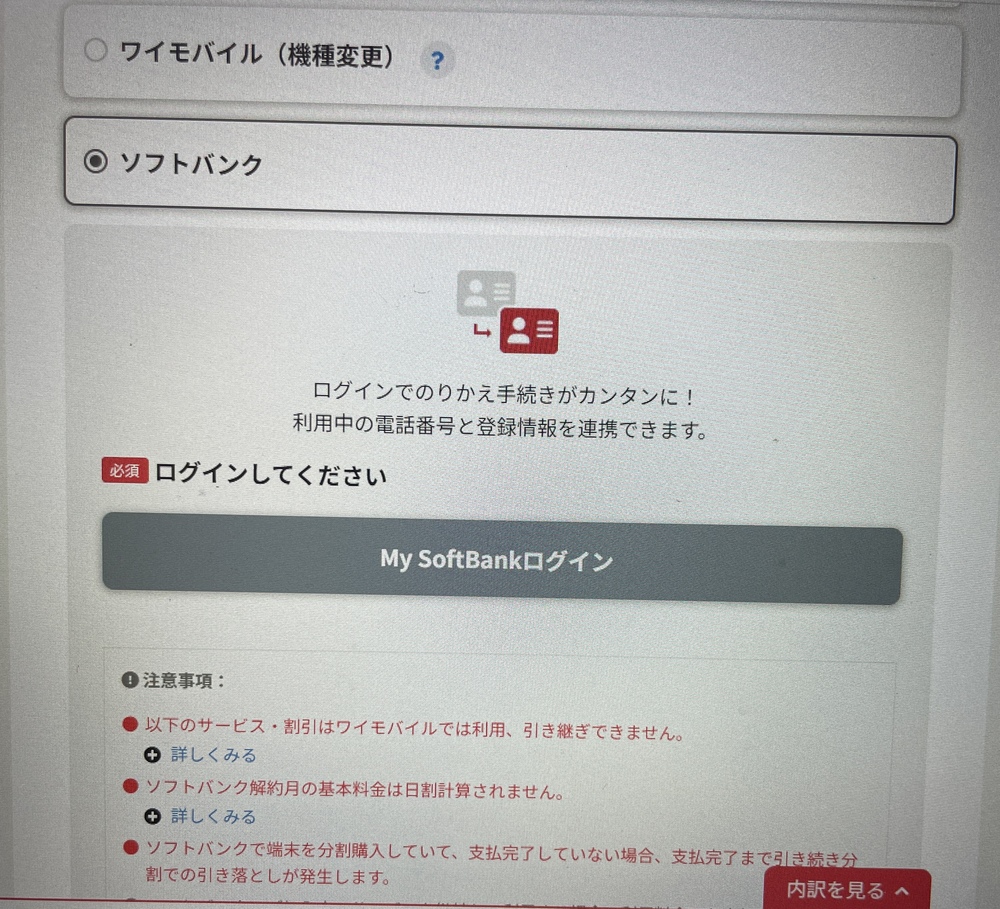Click the gray contact card icon

coord(485,291)
